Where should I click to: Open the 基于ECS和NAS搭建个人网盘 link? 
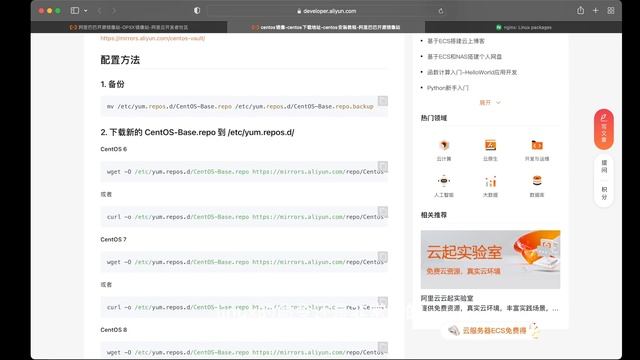[464, 56]
